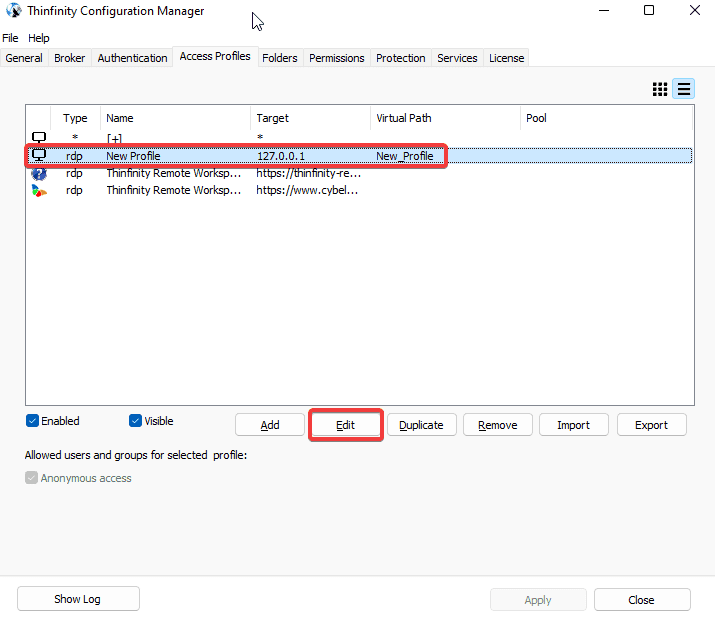Edit the selected profile
This screenshot has width=715, height=620.
(345, 425)
